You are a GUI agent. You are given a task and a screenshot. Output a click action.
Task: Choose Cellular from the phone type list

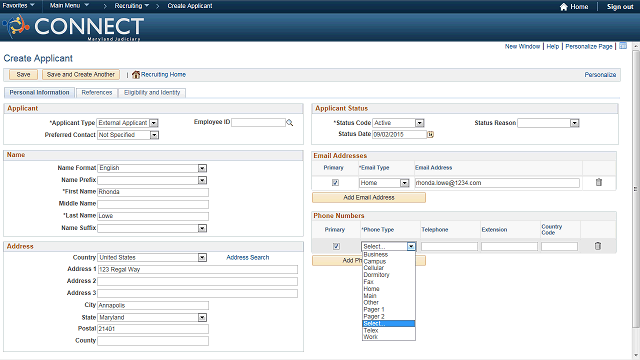pyautogui.click(x=373, y=268)
